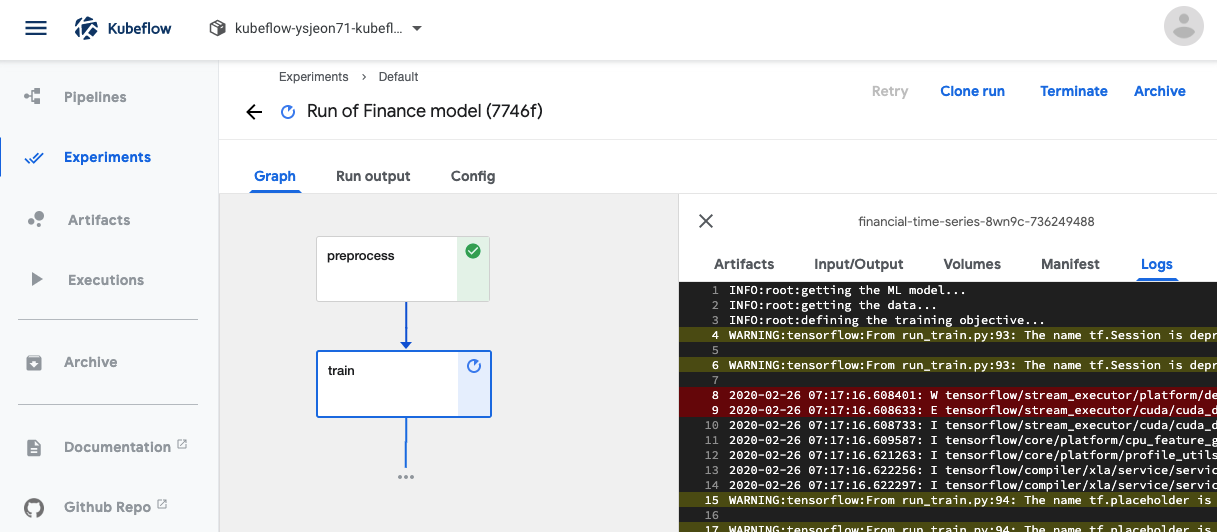
Task: Click the train node running status icon
Action: (474, 366)
